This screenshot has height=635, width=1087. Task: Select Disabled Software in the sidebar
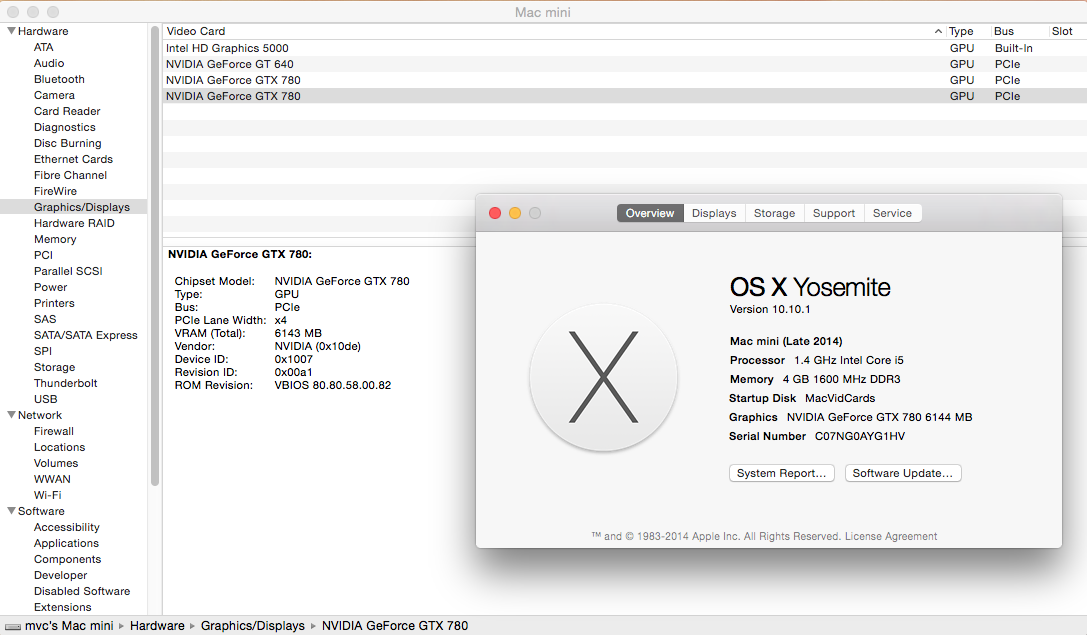pyautogui.click(x=82, y=591)
